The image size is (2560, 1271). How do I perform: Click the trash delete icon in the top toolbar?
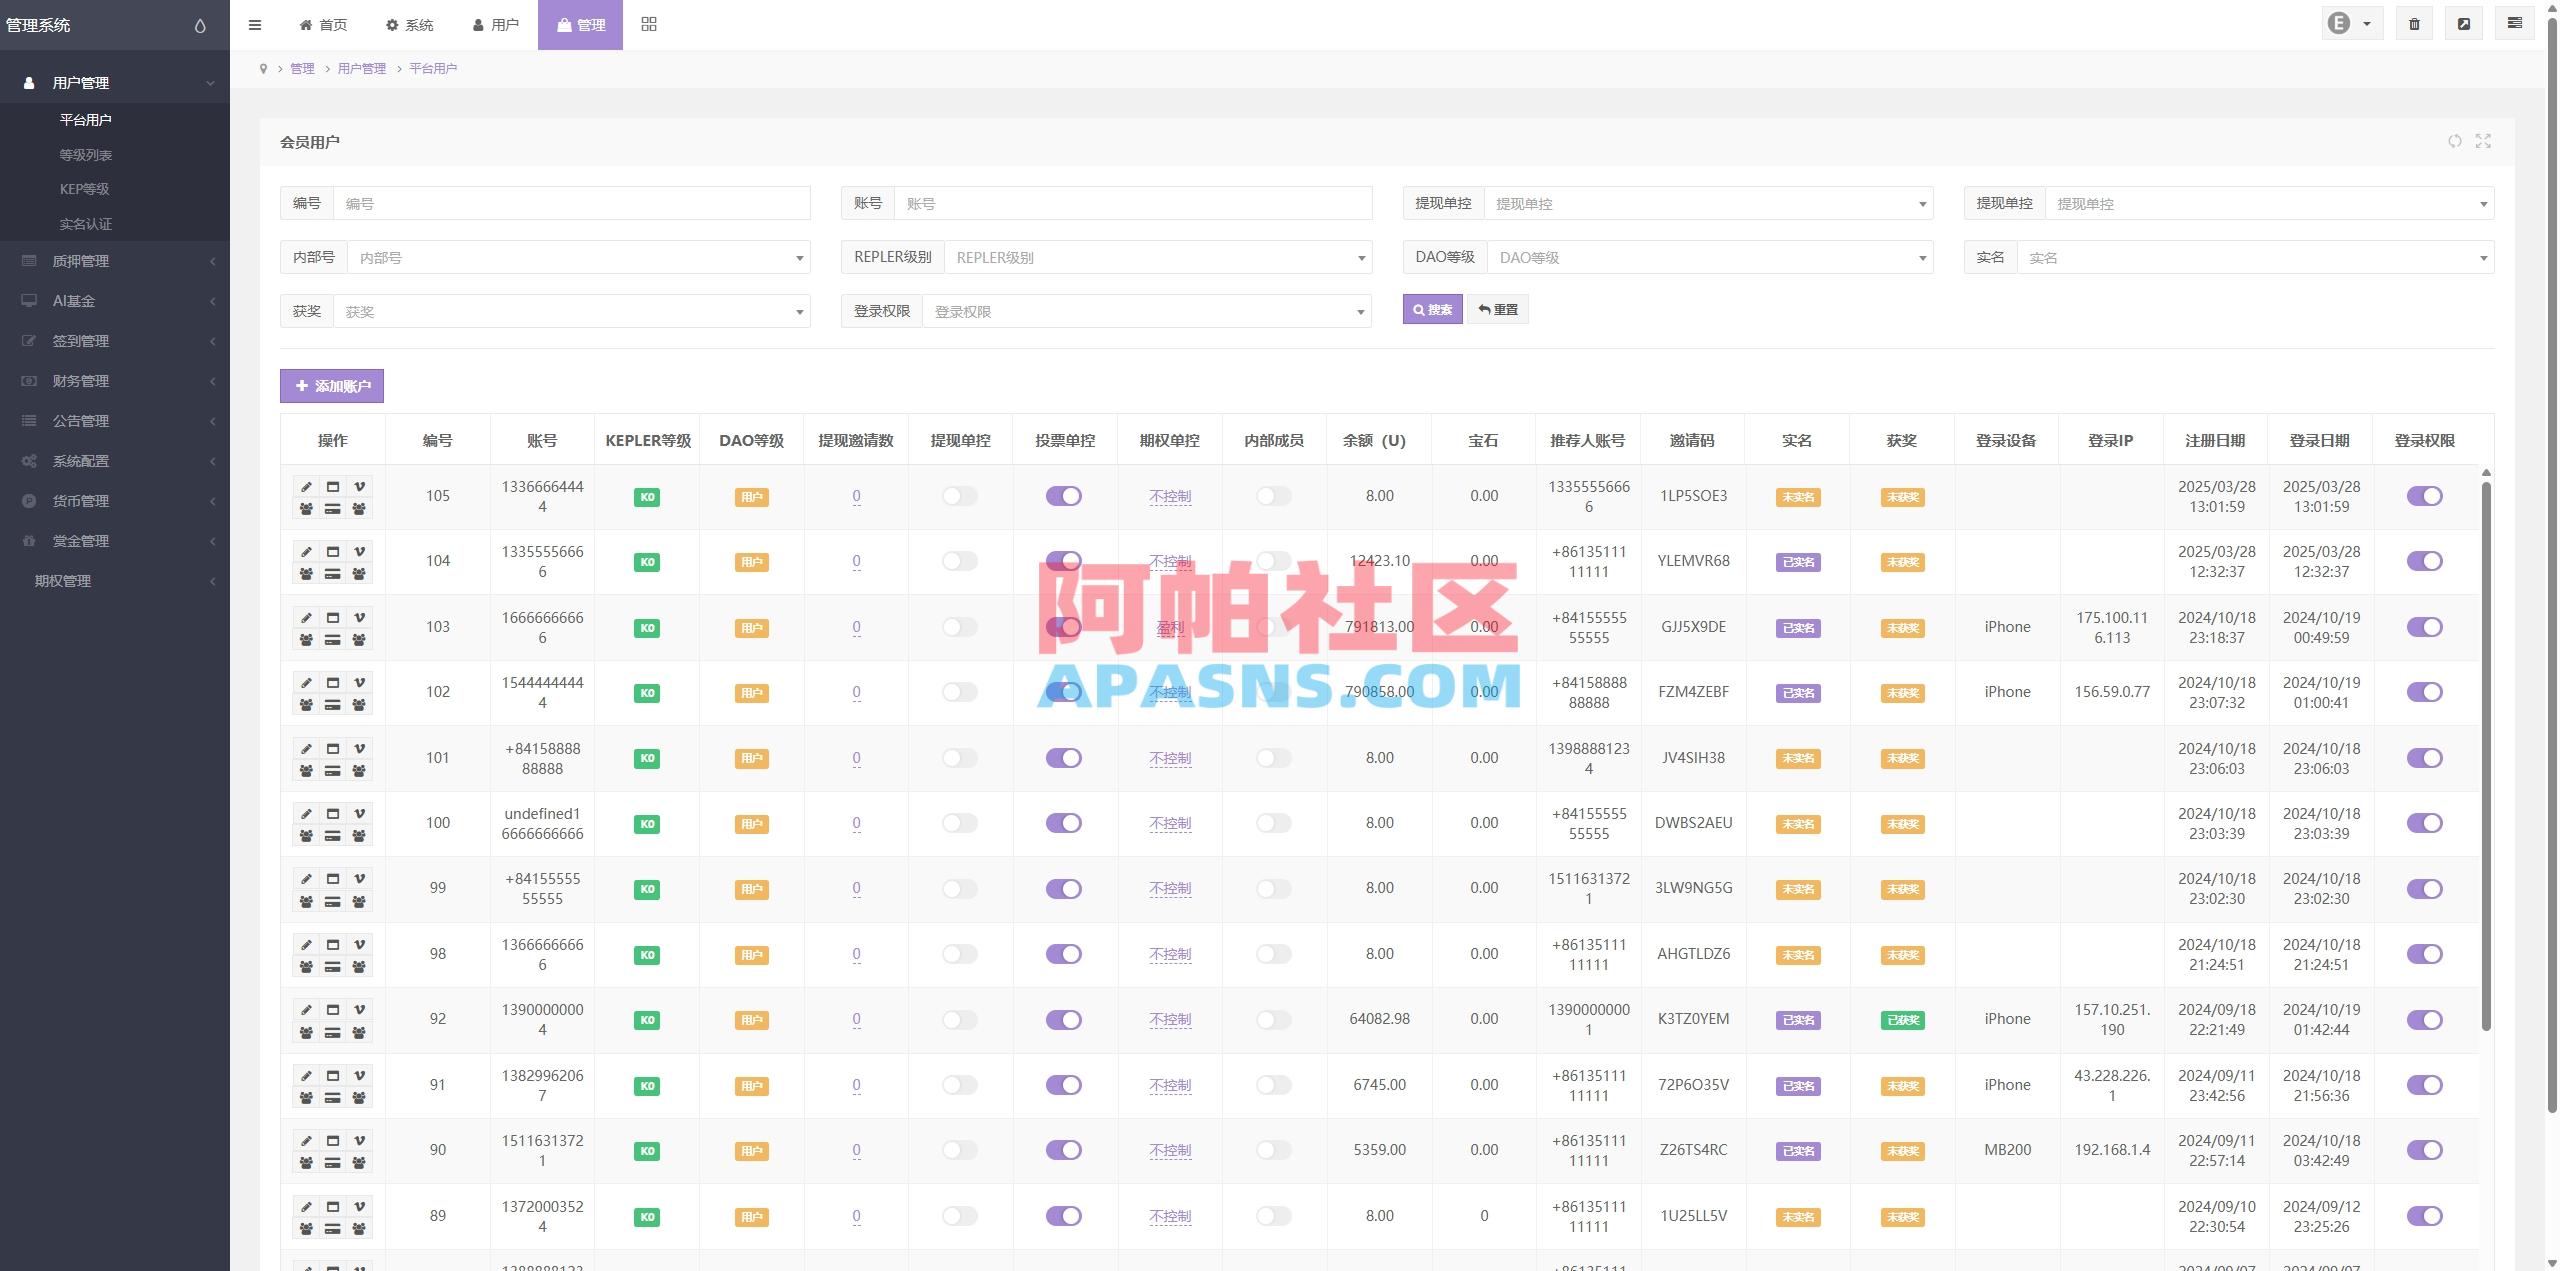(x=2415, y=22)
